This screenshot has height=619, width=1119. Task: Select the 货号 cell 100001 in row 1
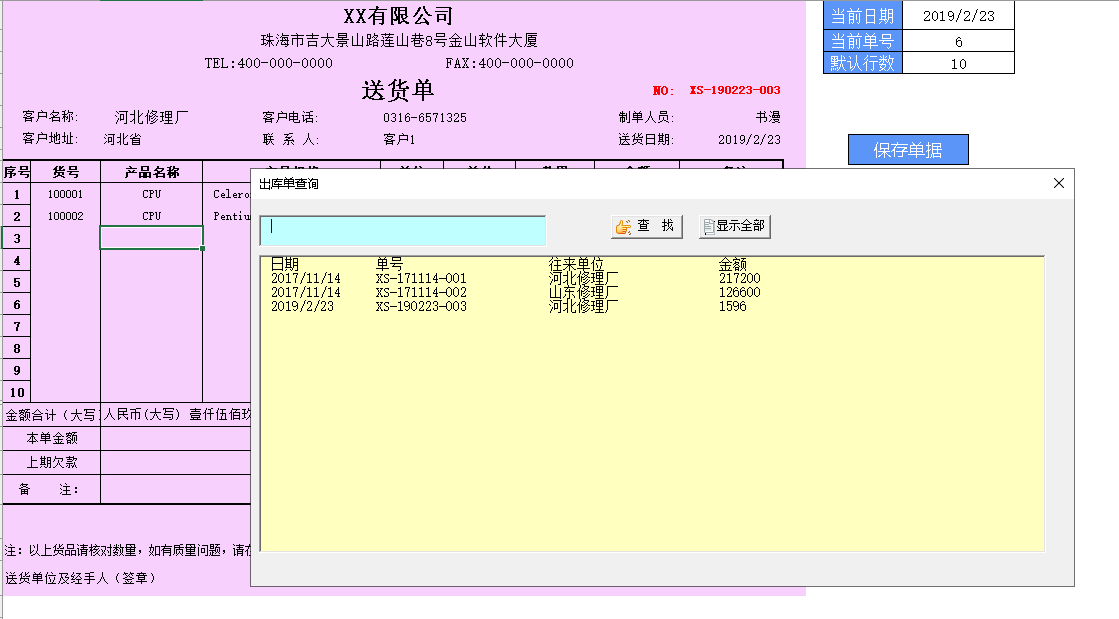coord(65,194)
